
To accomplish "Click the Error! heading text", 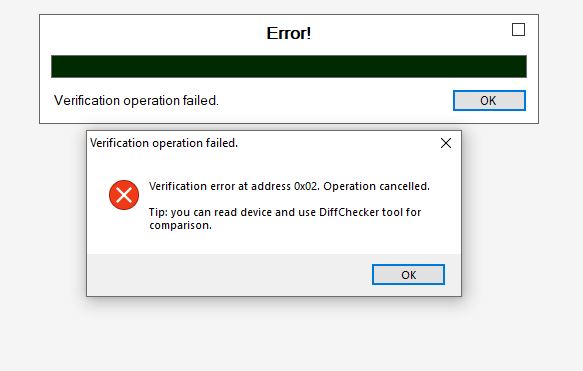I will click(x=289, y=33).
